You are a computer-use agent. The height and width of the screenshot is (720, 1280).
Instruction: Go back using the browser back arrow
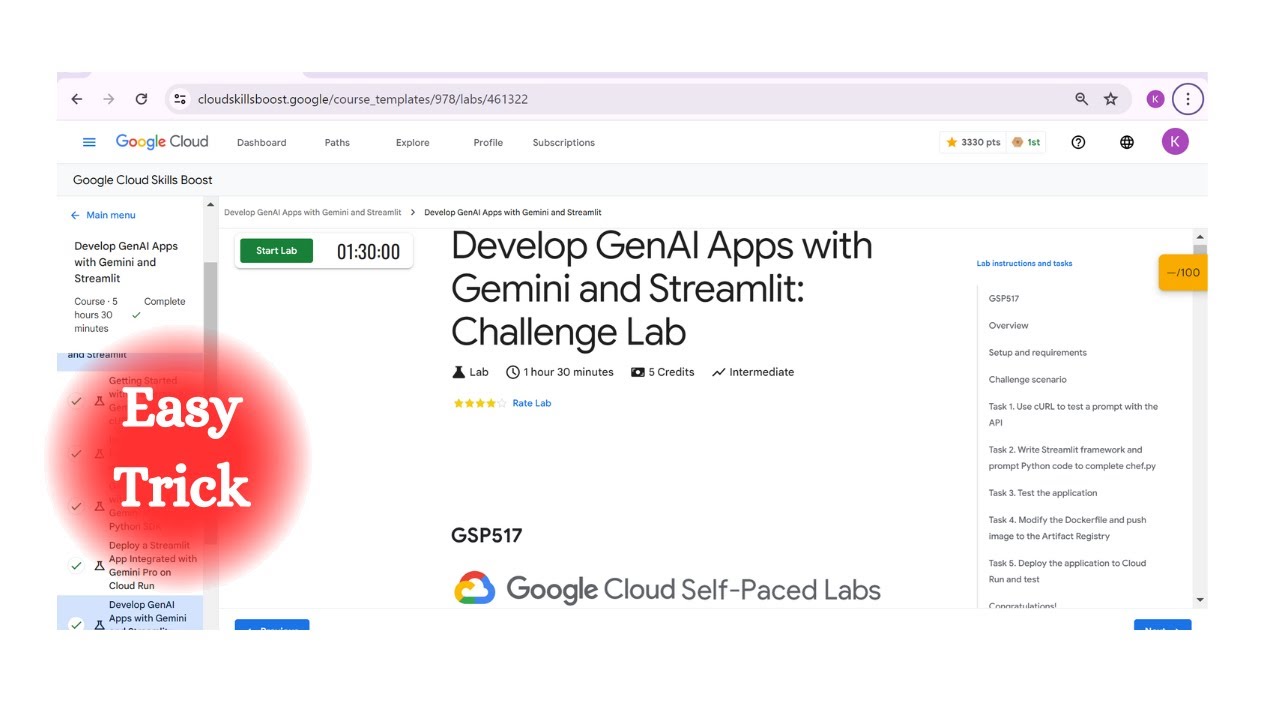(x=77, y=99)
